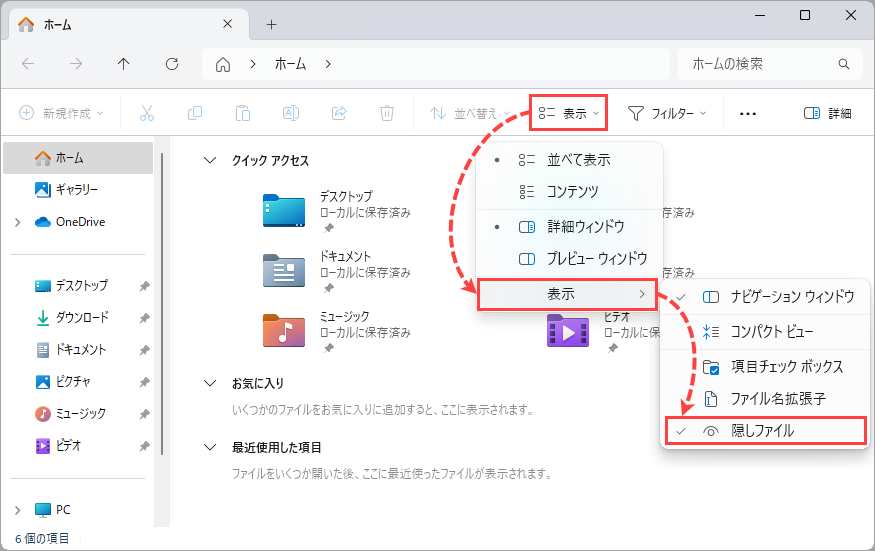Image resolution: width=875 pixels, height=551 pixels.
Task: Click the navigation pane scrollbar
Action: [x=162, y=304]
